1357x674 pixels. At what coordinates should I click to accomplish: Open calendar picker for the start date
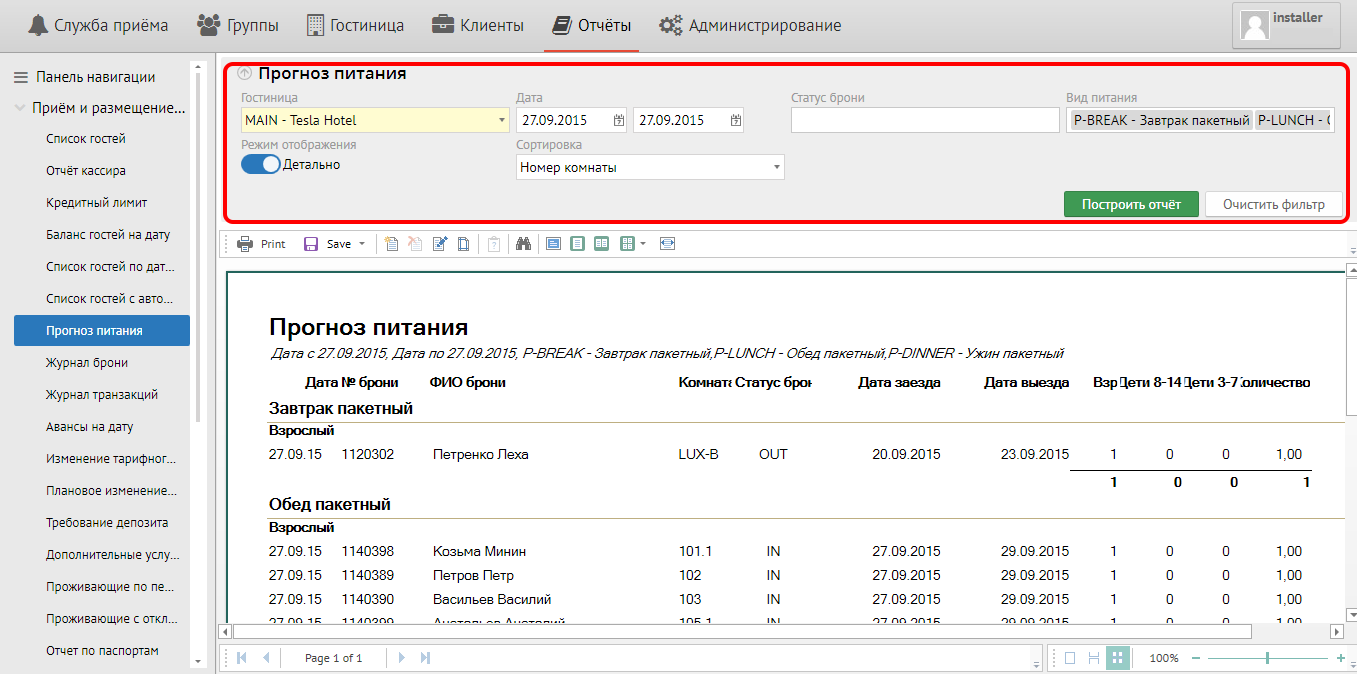[618, 120]
